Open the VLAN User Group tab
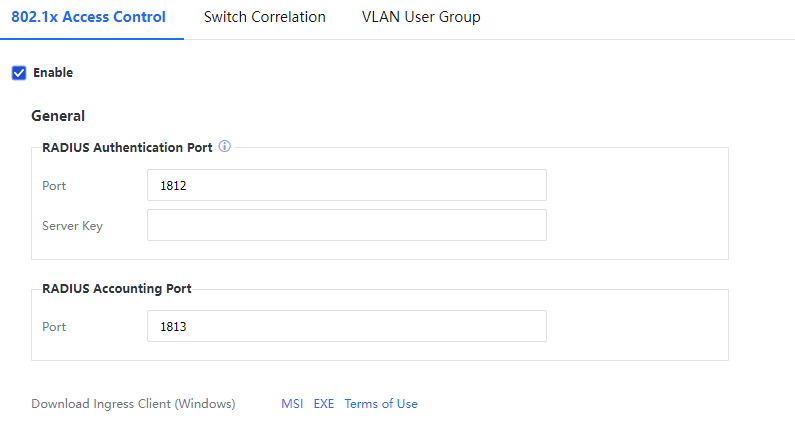The image size is (795, 431). (421, 17)
